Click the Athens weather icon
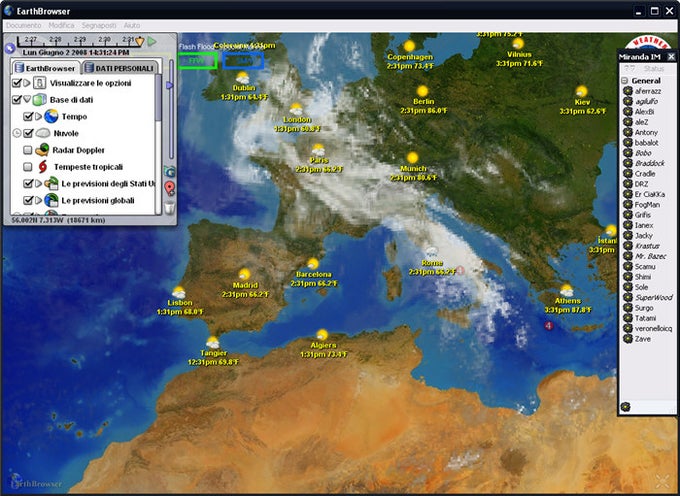This screenshot has height=496, width=680. [x=566, y=290]
